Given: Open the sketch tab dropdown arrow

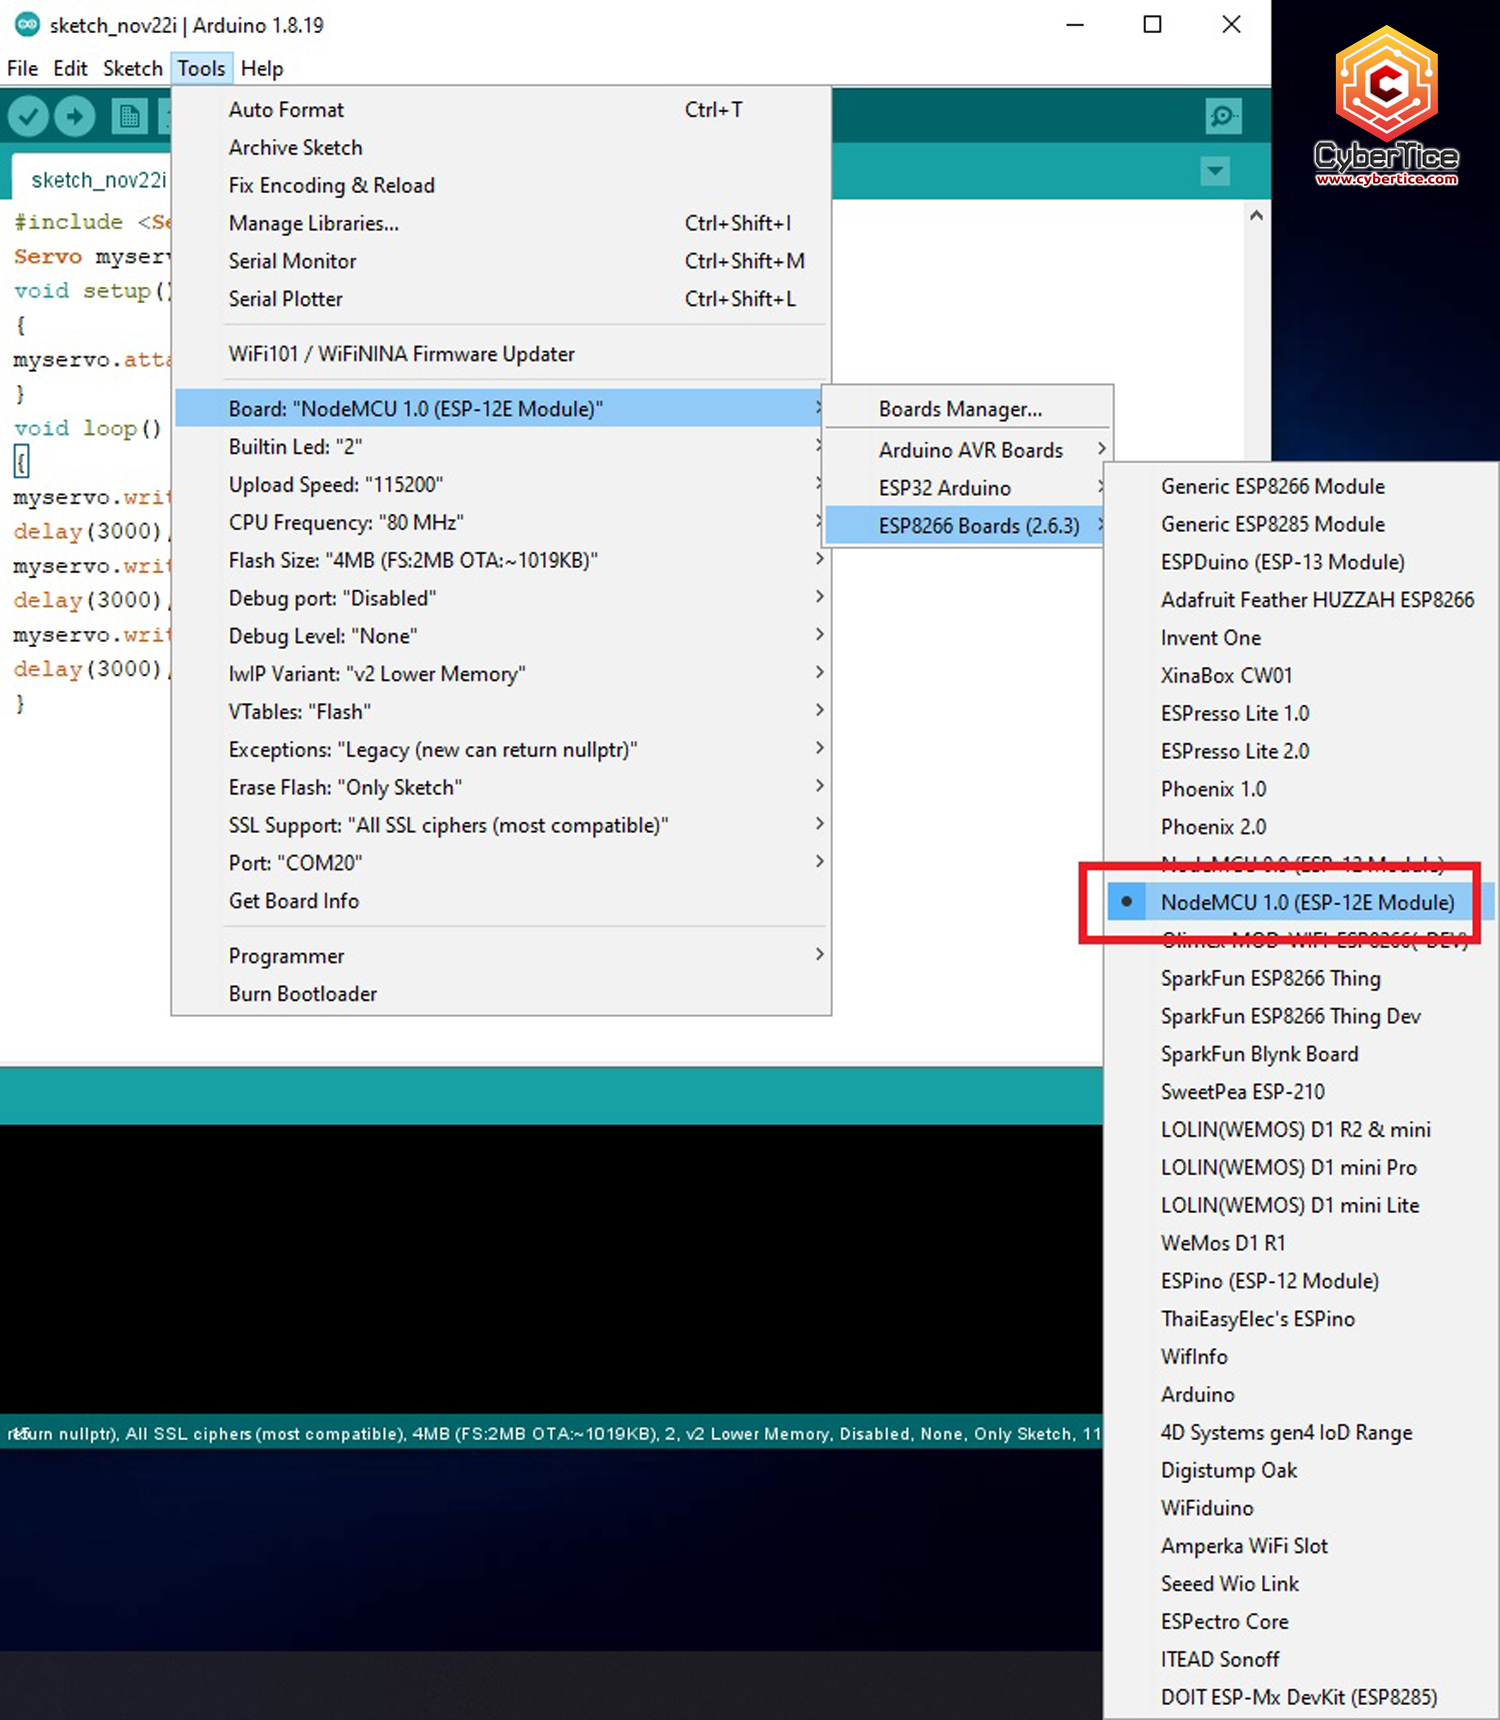Looking at the screenshot, I should point(1215,171).
